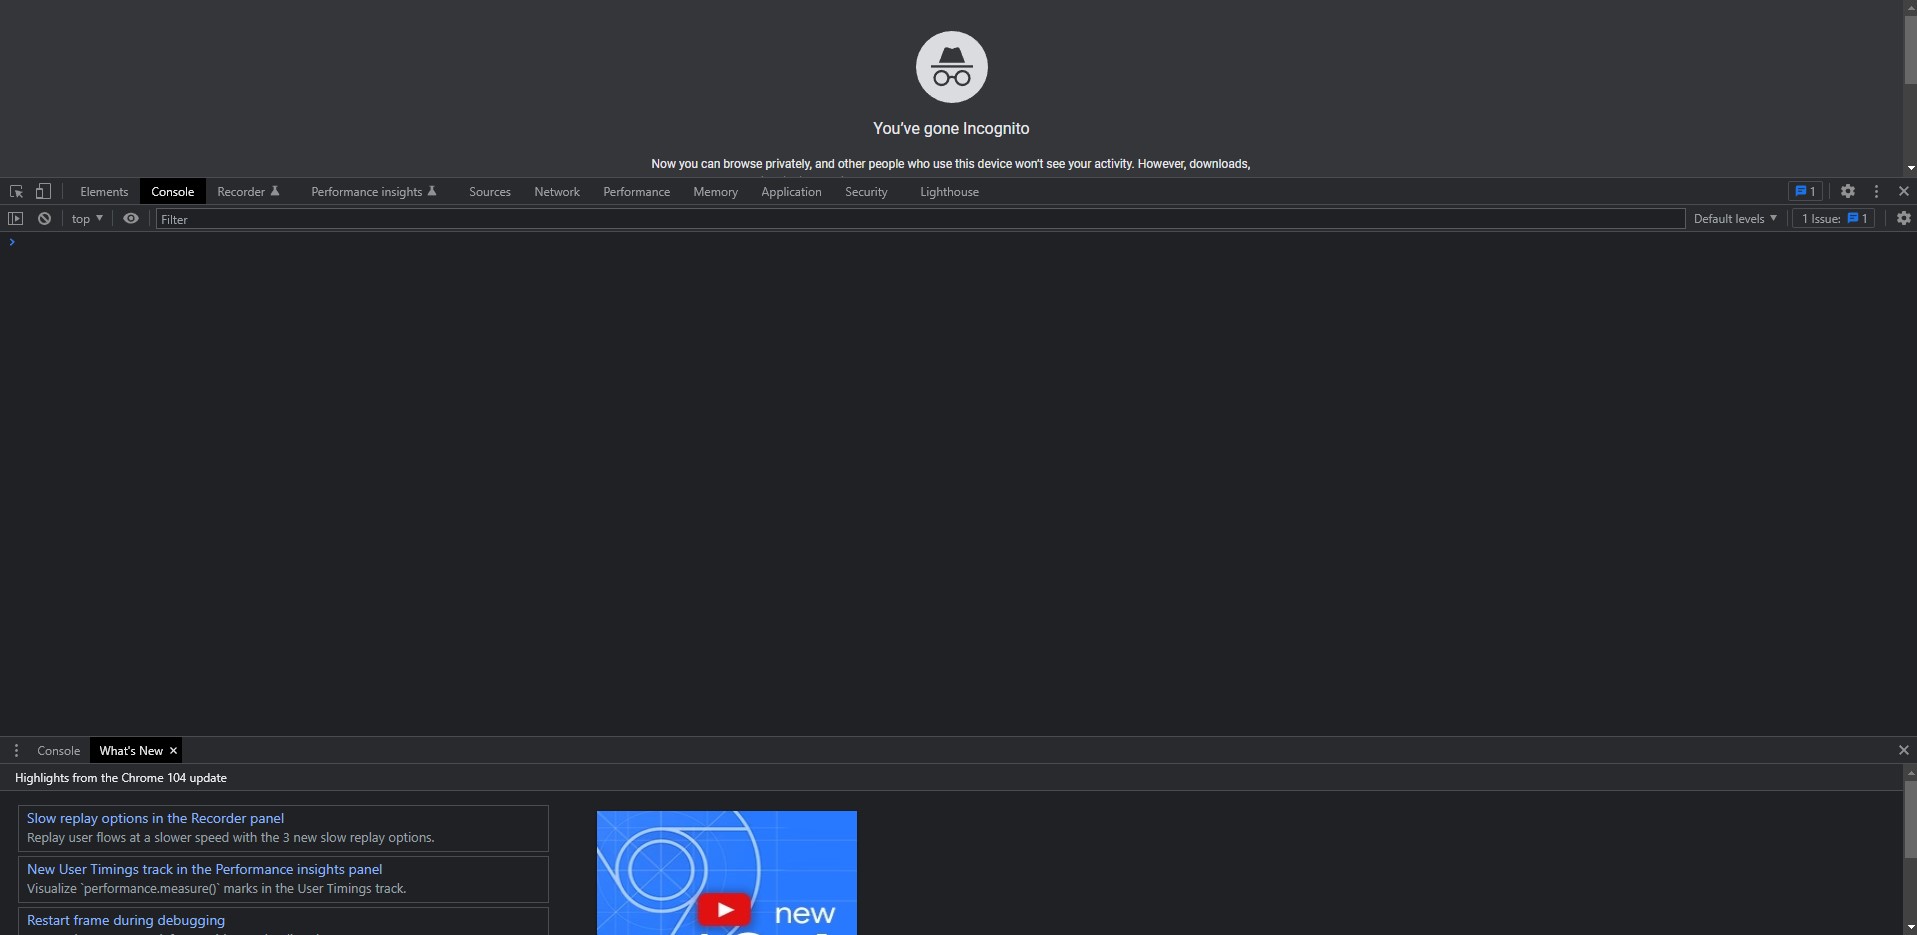Switch to the Sources tab
The height and width of the screenshot is (935, 1917).
[x=490, y=192]
